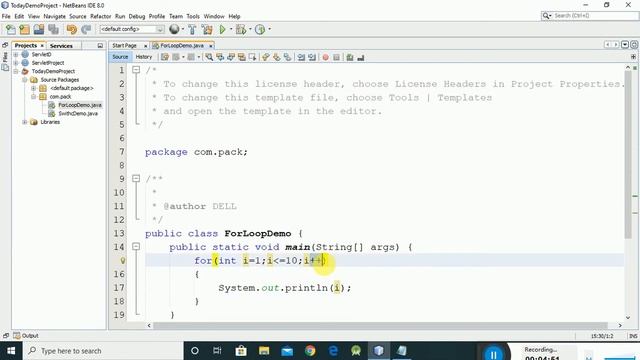This screenshot has height=360, width=640.
Task: Open the default config combo box
Action: click(132, 29)
